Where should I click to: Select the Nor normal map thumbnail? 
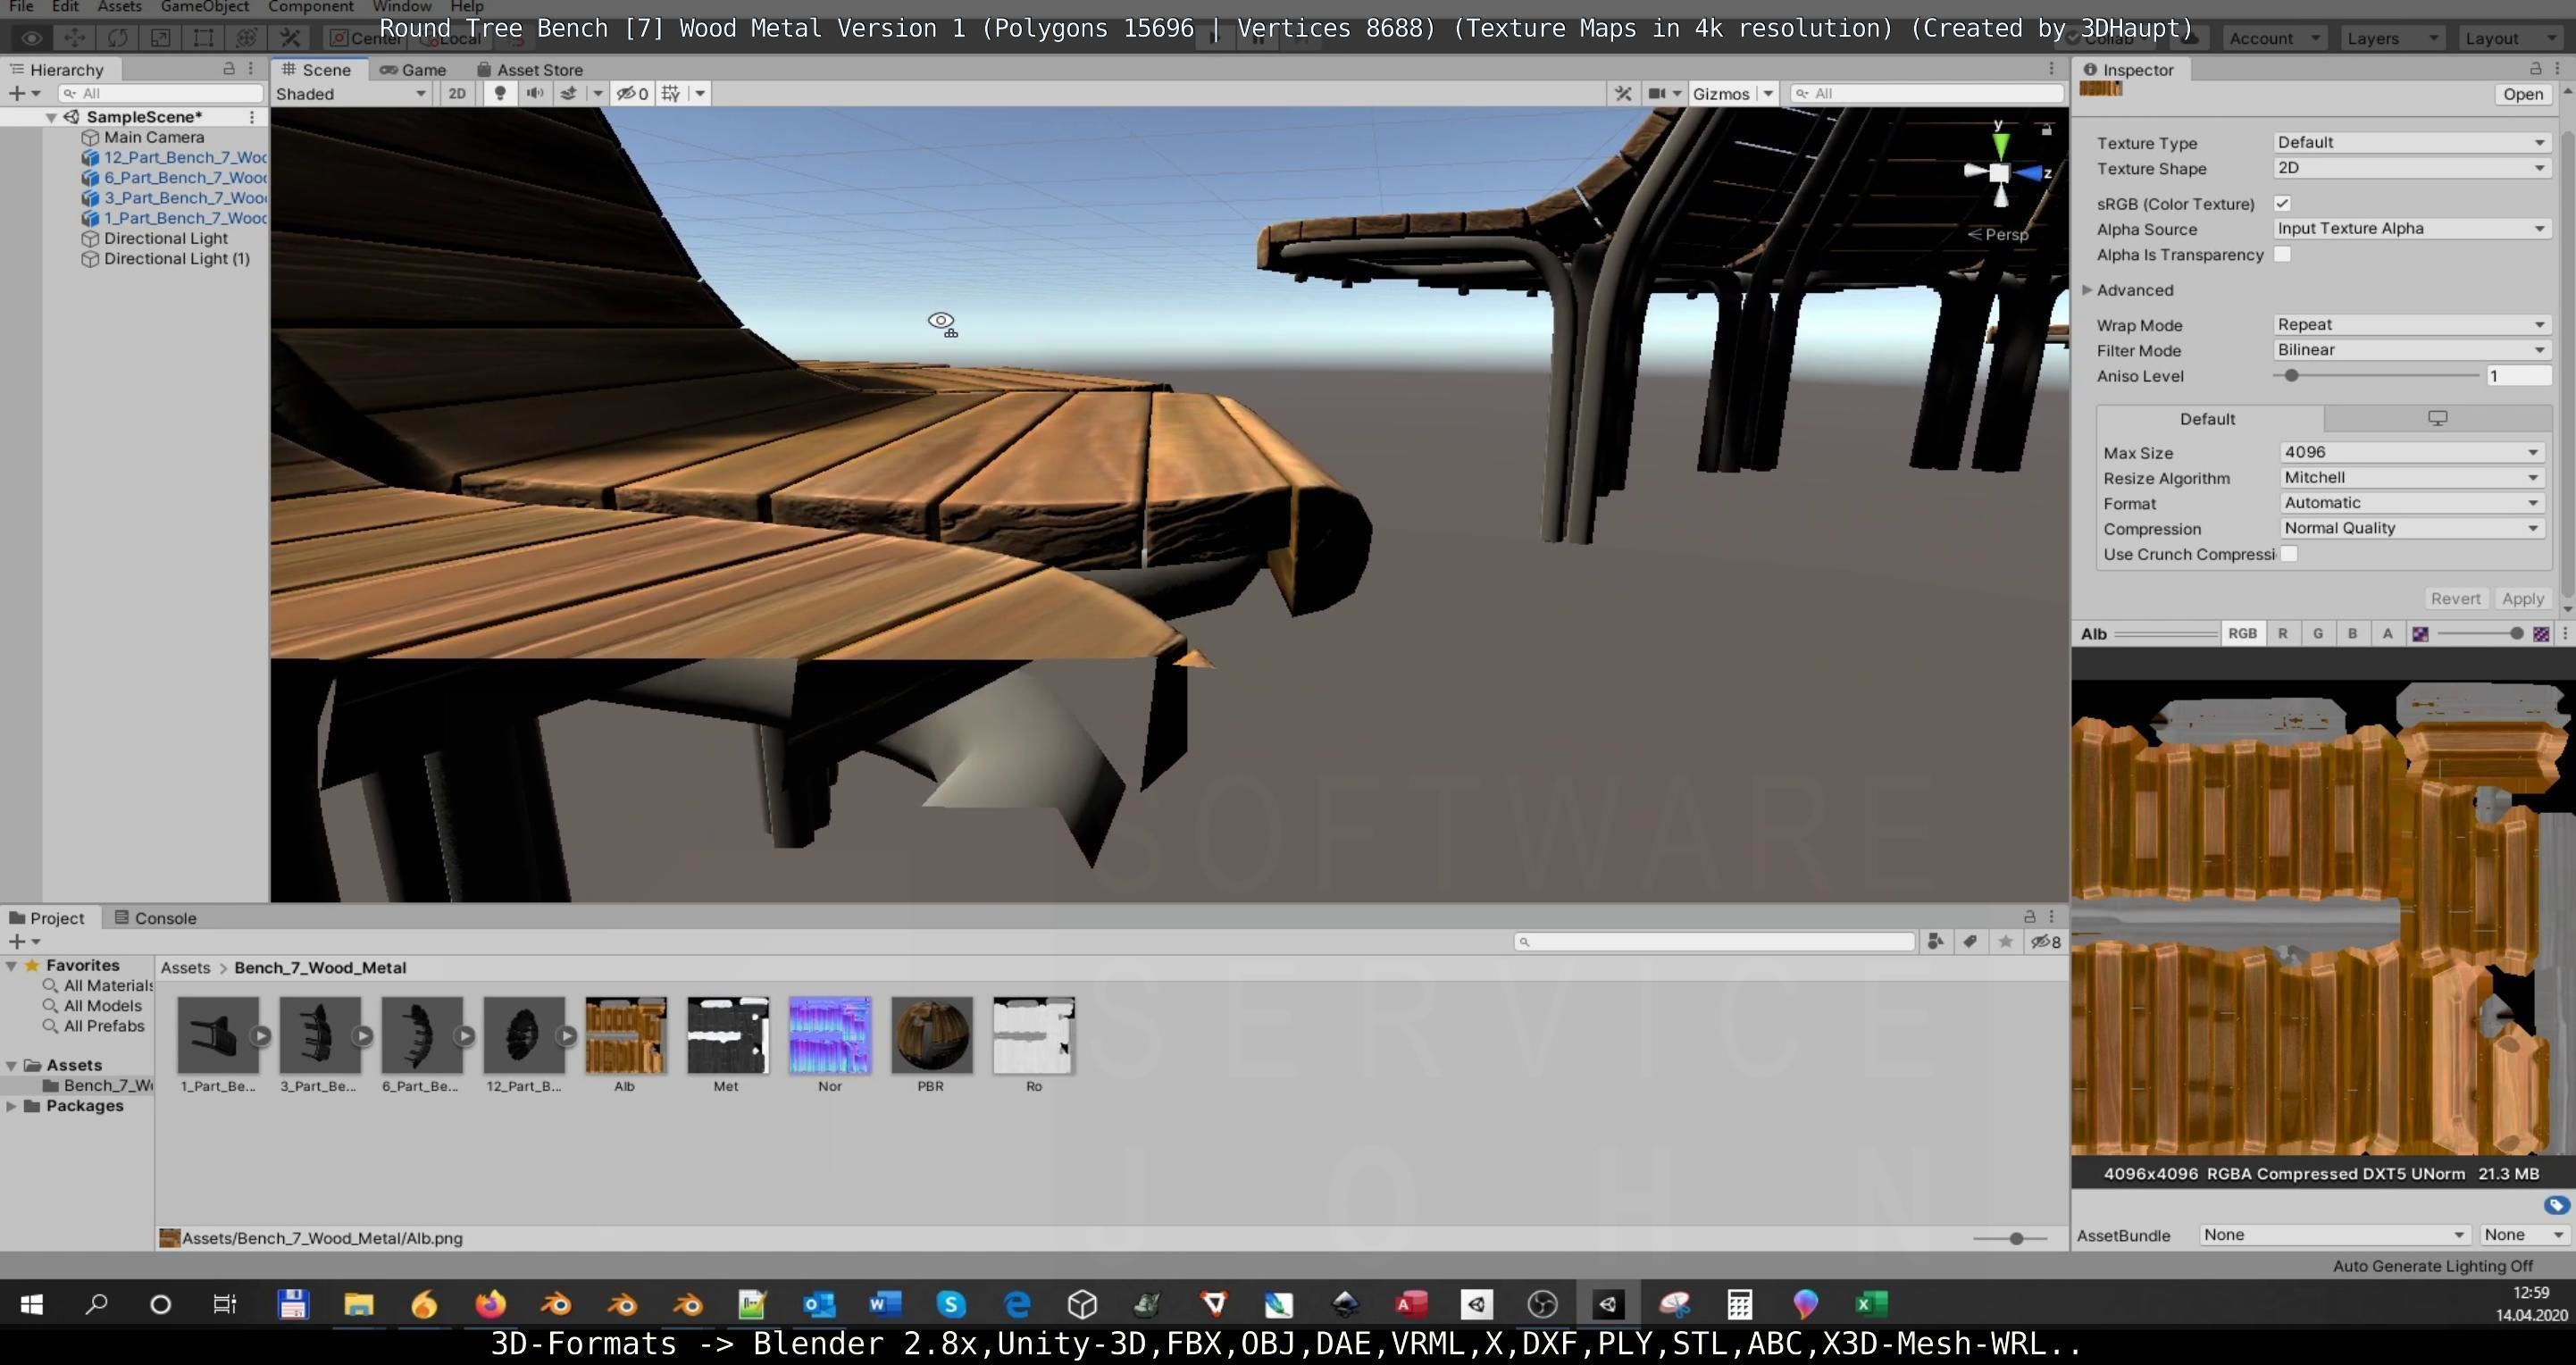[x=829, y=1035]
